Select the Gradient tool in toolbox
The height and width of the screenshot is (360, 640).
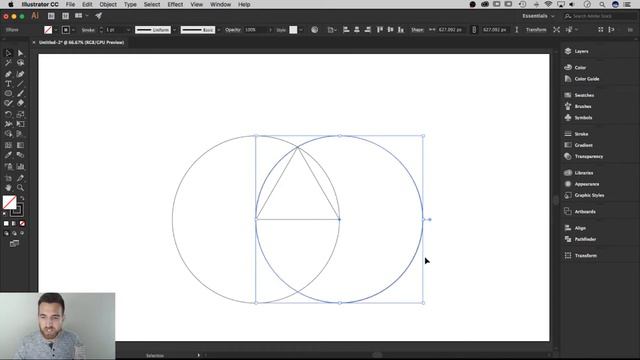click(x=20, y=145)
